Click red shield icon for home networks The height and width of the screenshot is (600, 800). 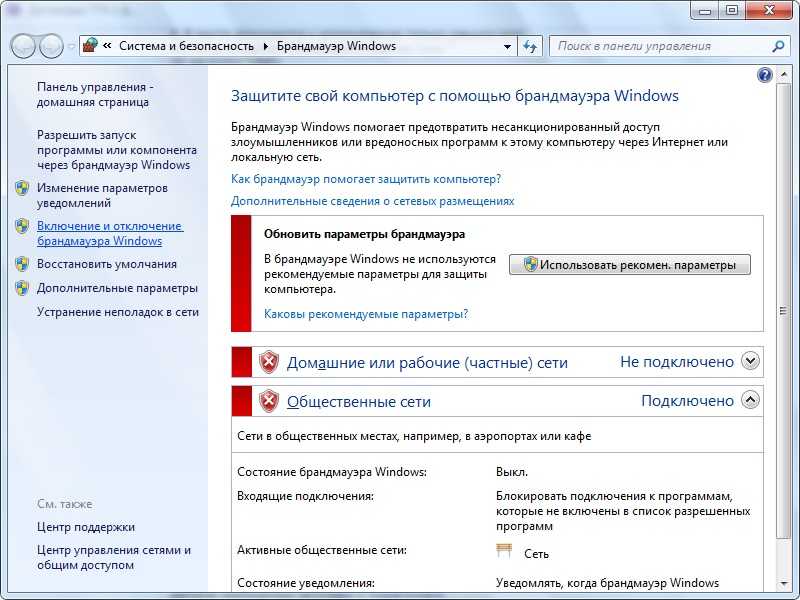(269, 362)
